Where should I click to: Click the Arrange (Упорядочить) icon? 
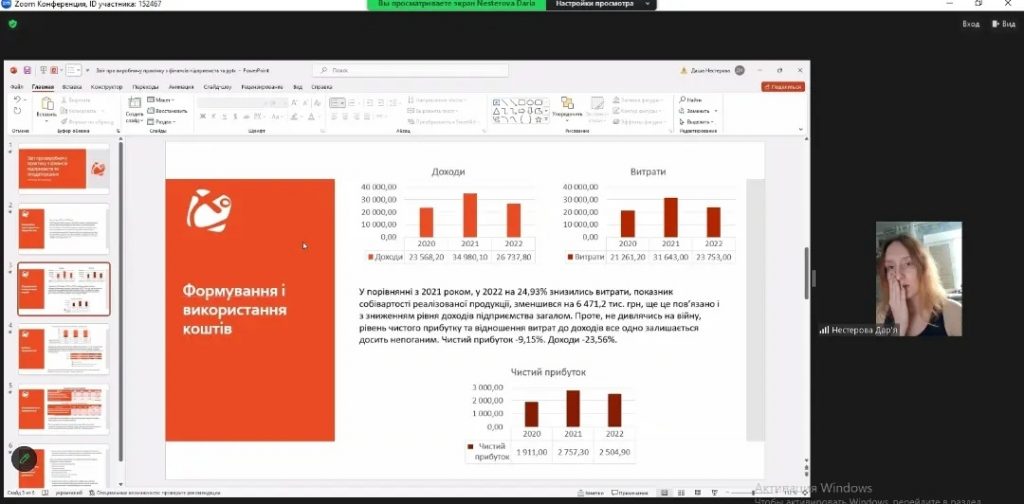pos(566,106)
